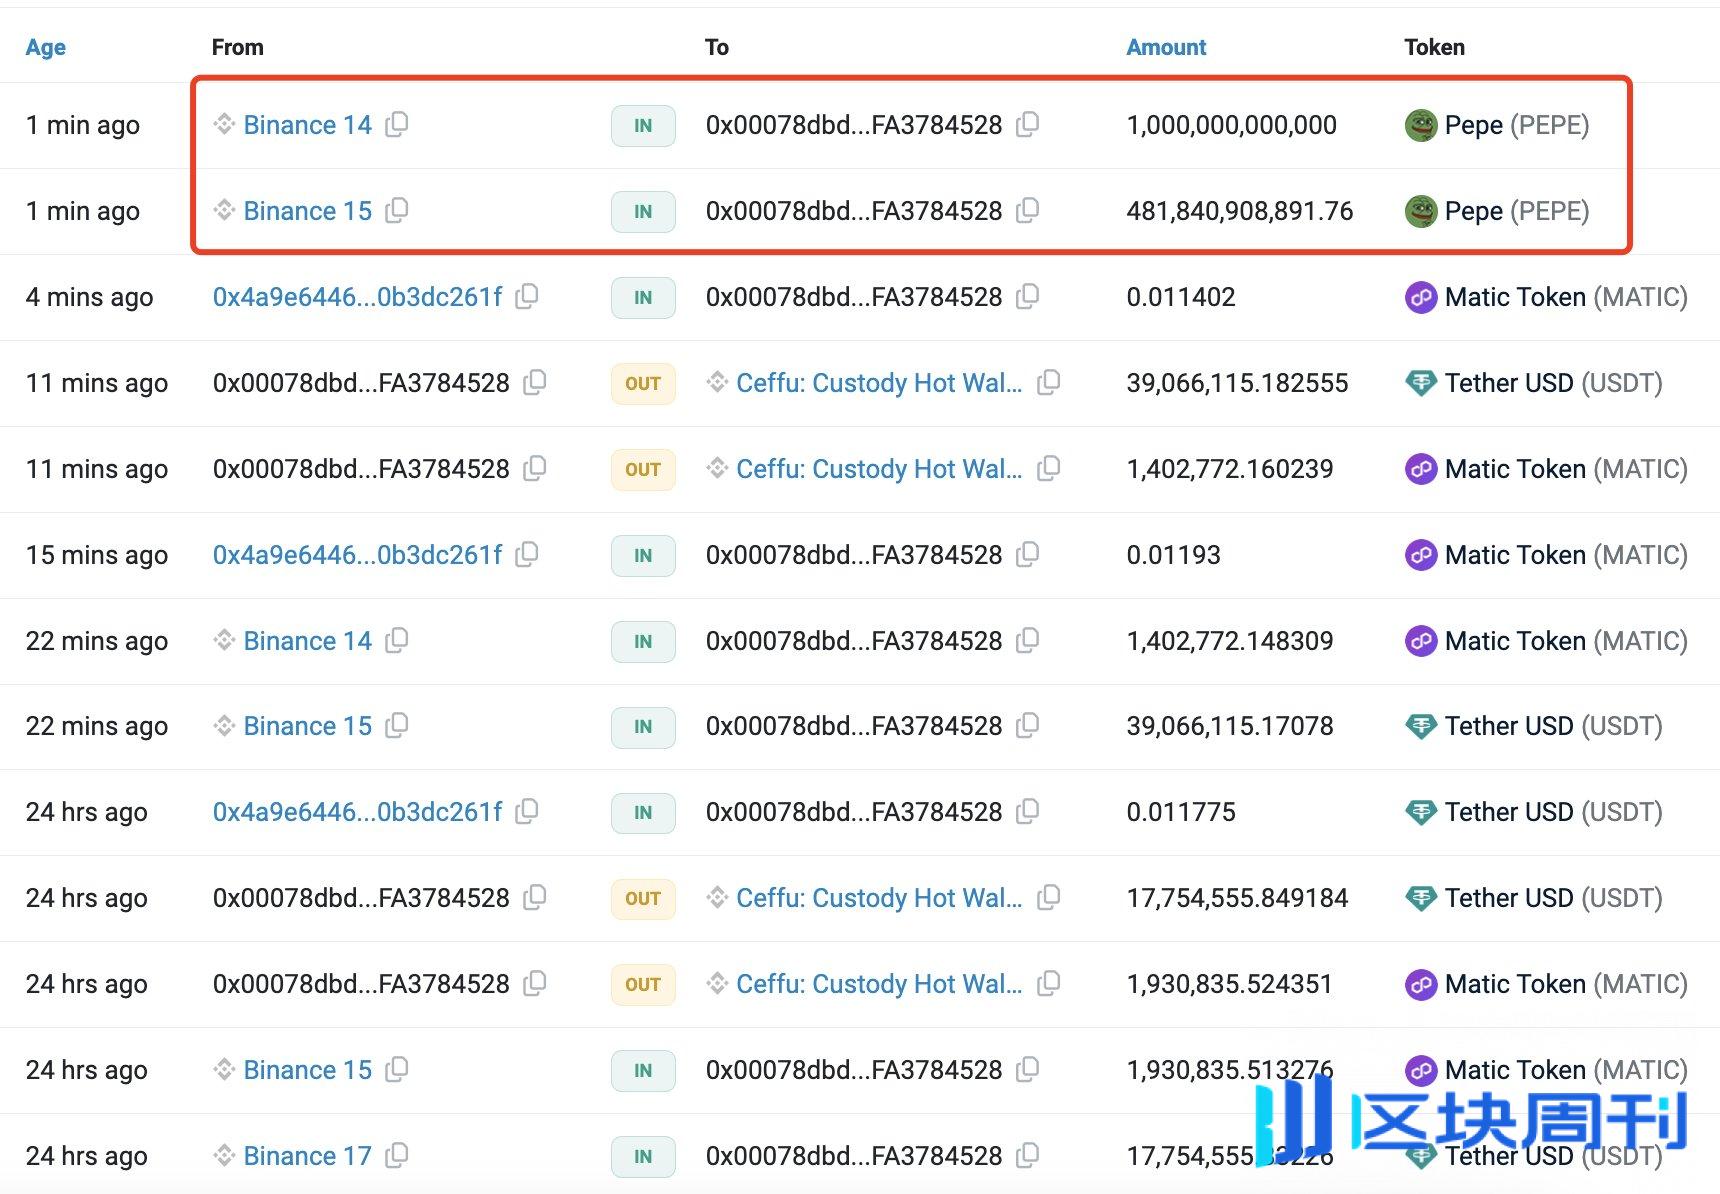Select amount 1,402,772.148309
Viewport: 1720px width, 1194px height.
(x=1230, y=641)
